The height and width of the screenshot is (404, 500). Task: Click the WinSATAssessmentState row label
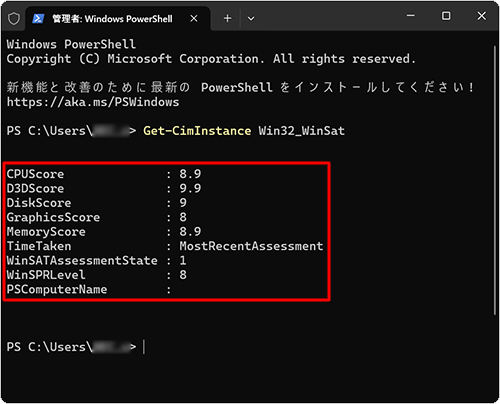[x=82, y=260]
